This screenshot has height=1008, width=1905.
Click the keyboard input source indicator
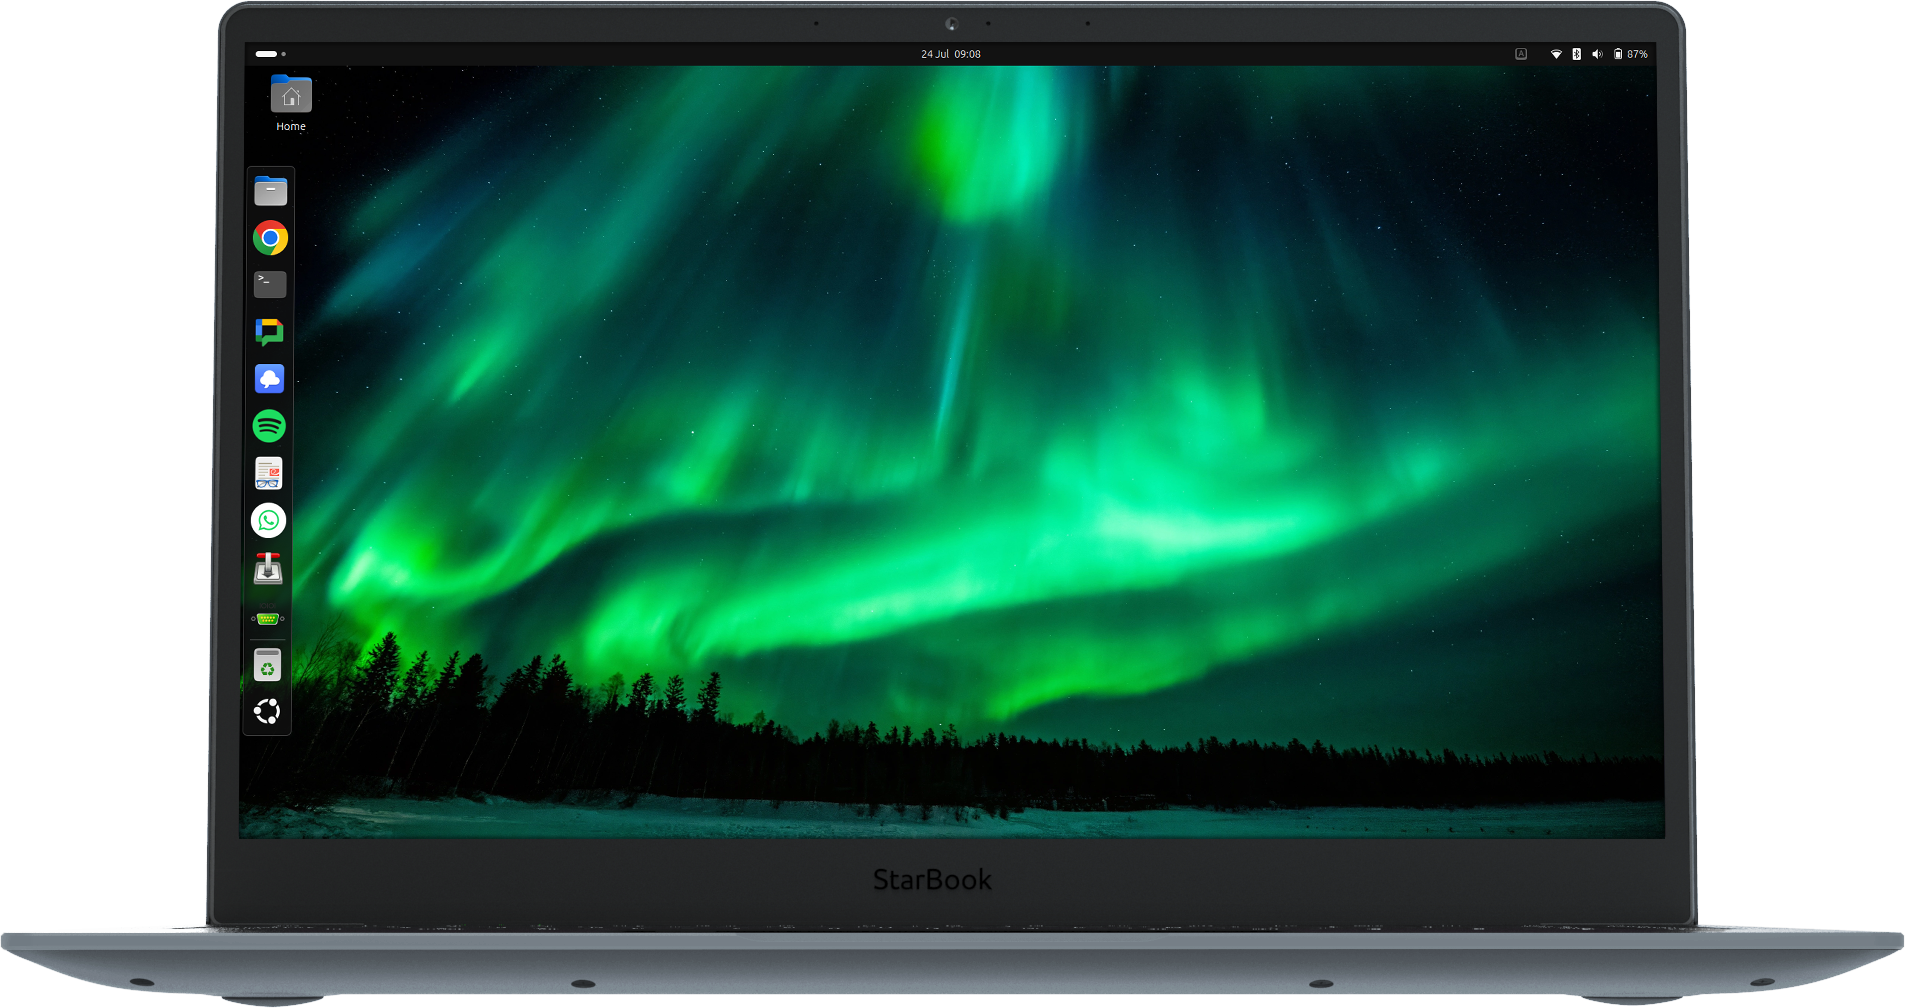[1521, 54]
